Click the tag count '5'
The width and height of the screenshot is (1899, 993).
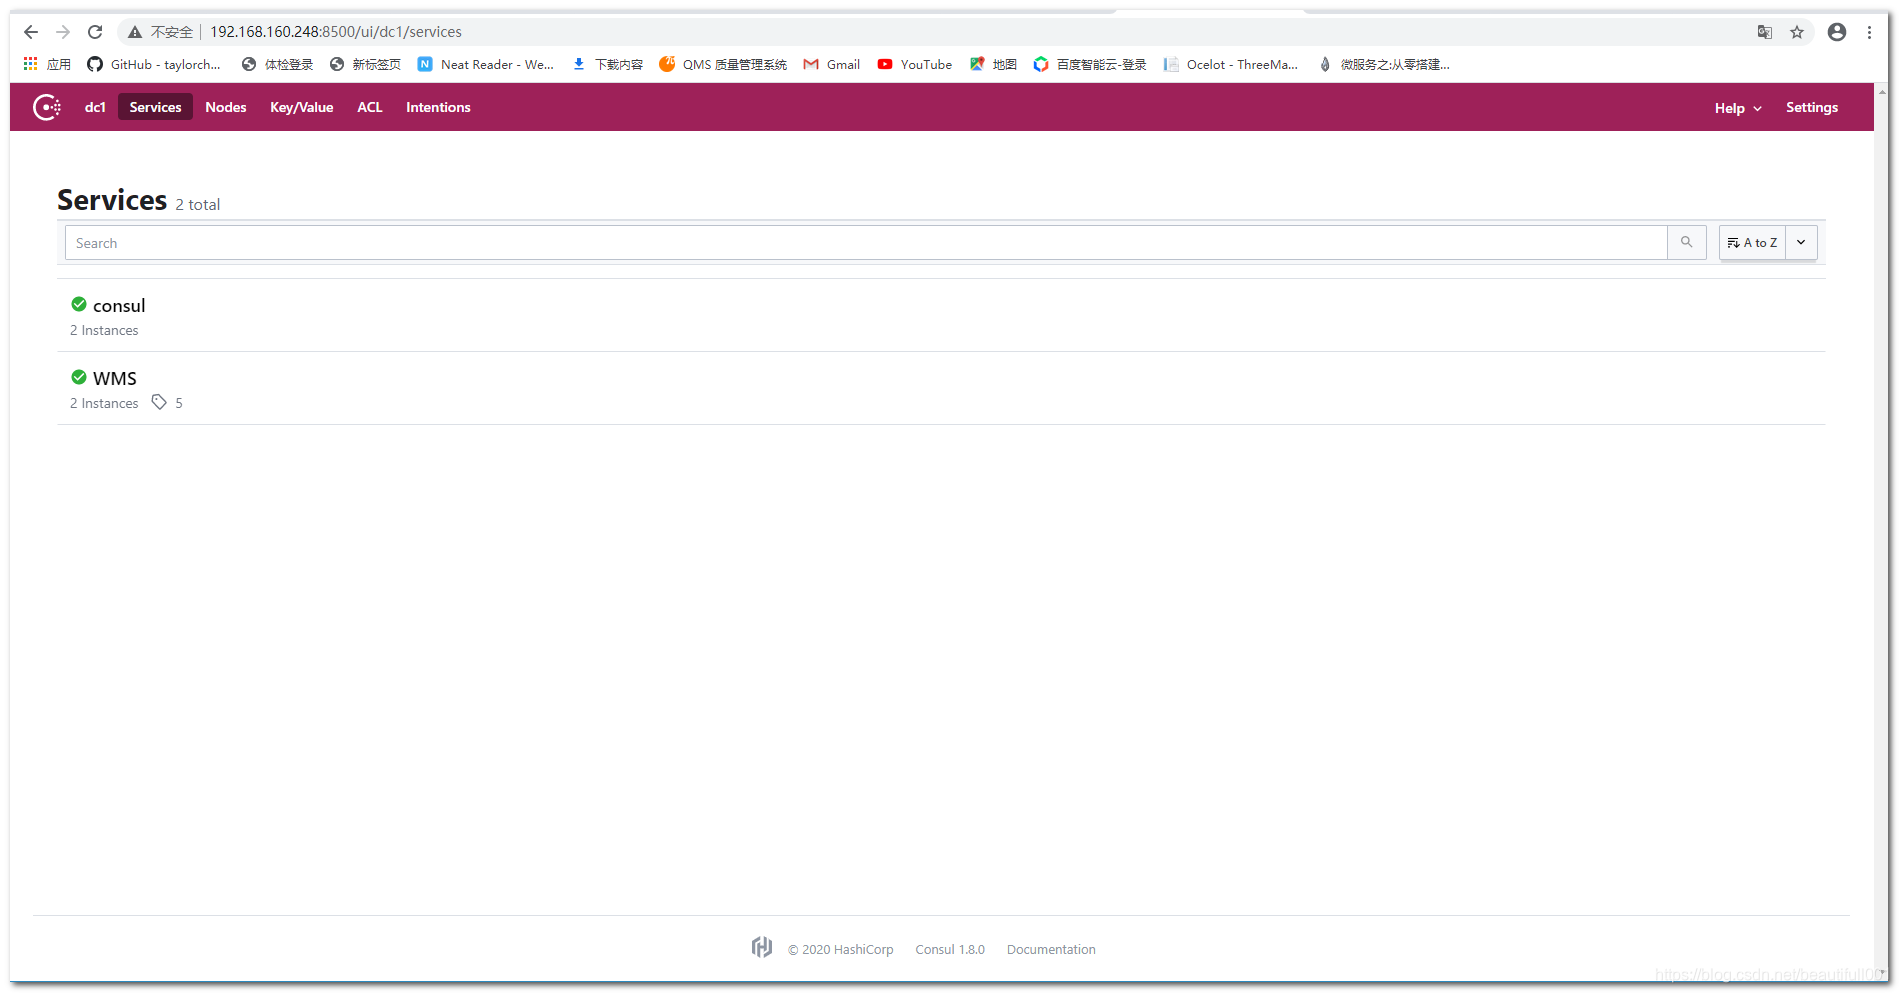click(x=179, y=403)
